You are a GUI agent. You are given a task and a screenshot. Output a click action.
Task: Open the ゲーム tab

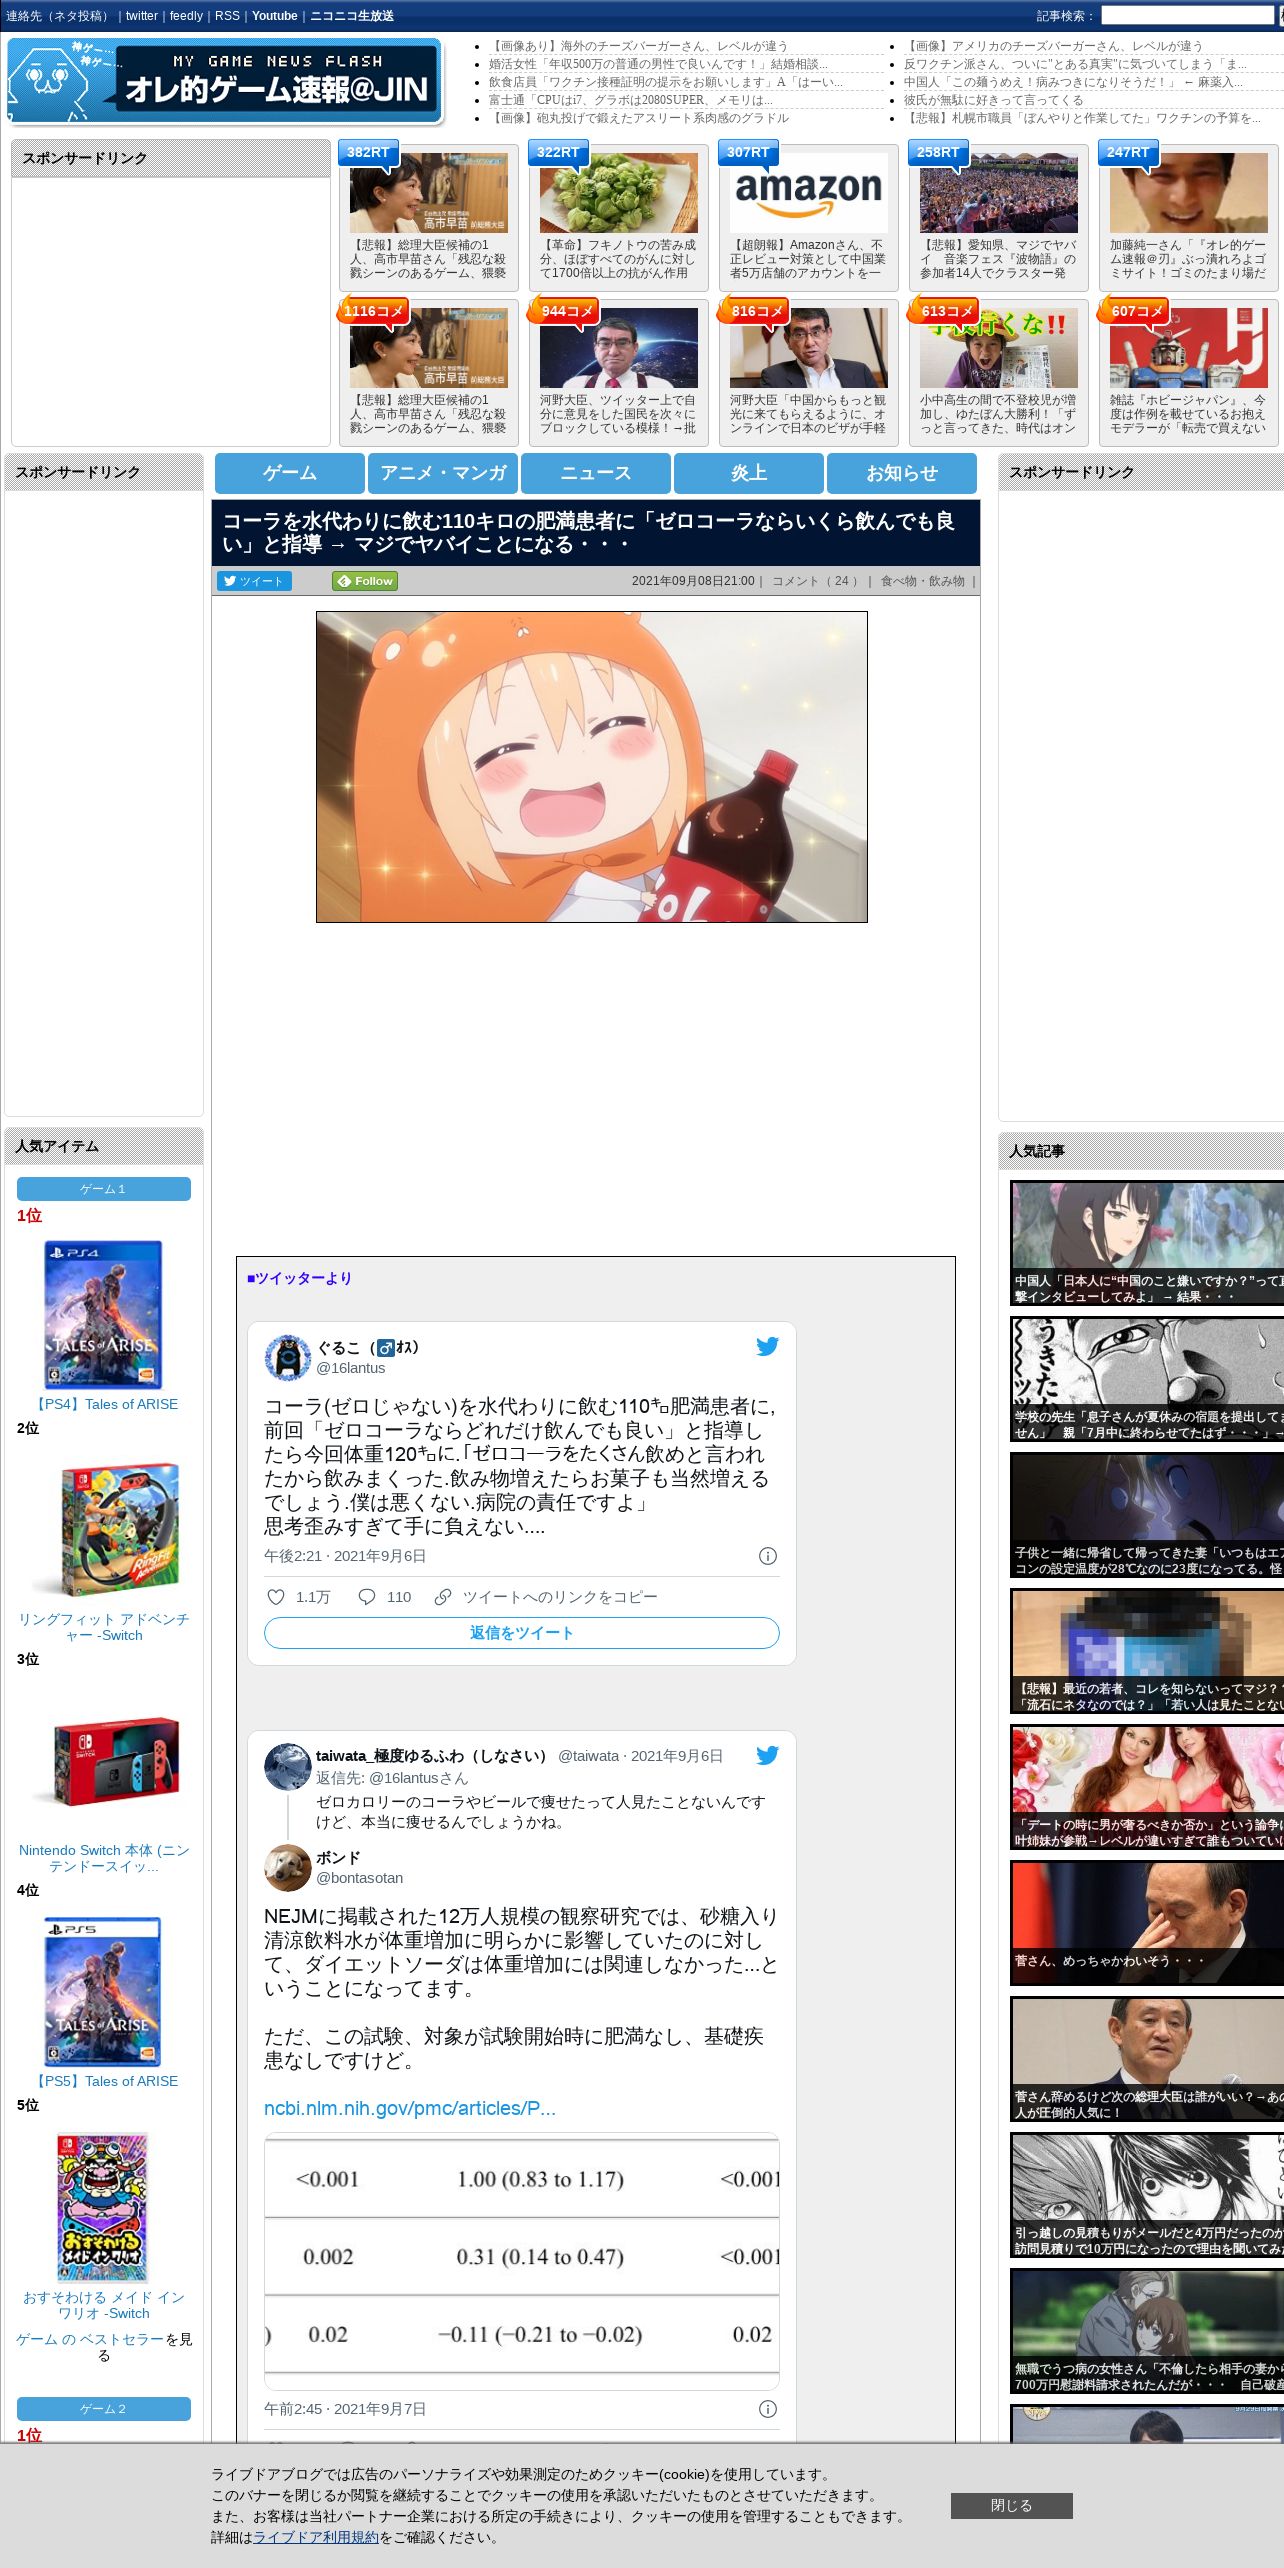(290, 473)
